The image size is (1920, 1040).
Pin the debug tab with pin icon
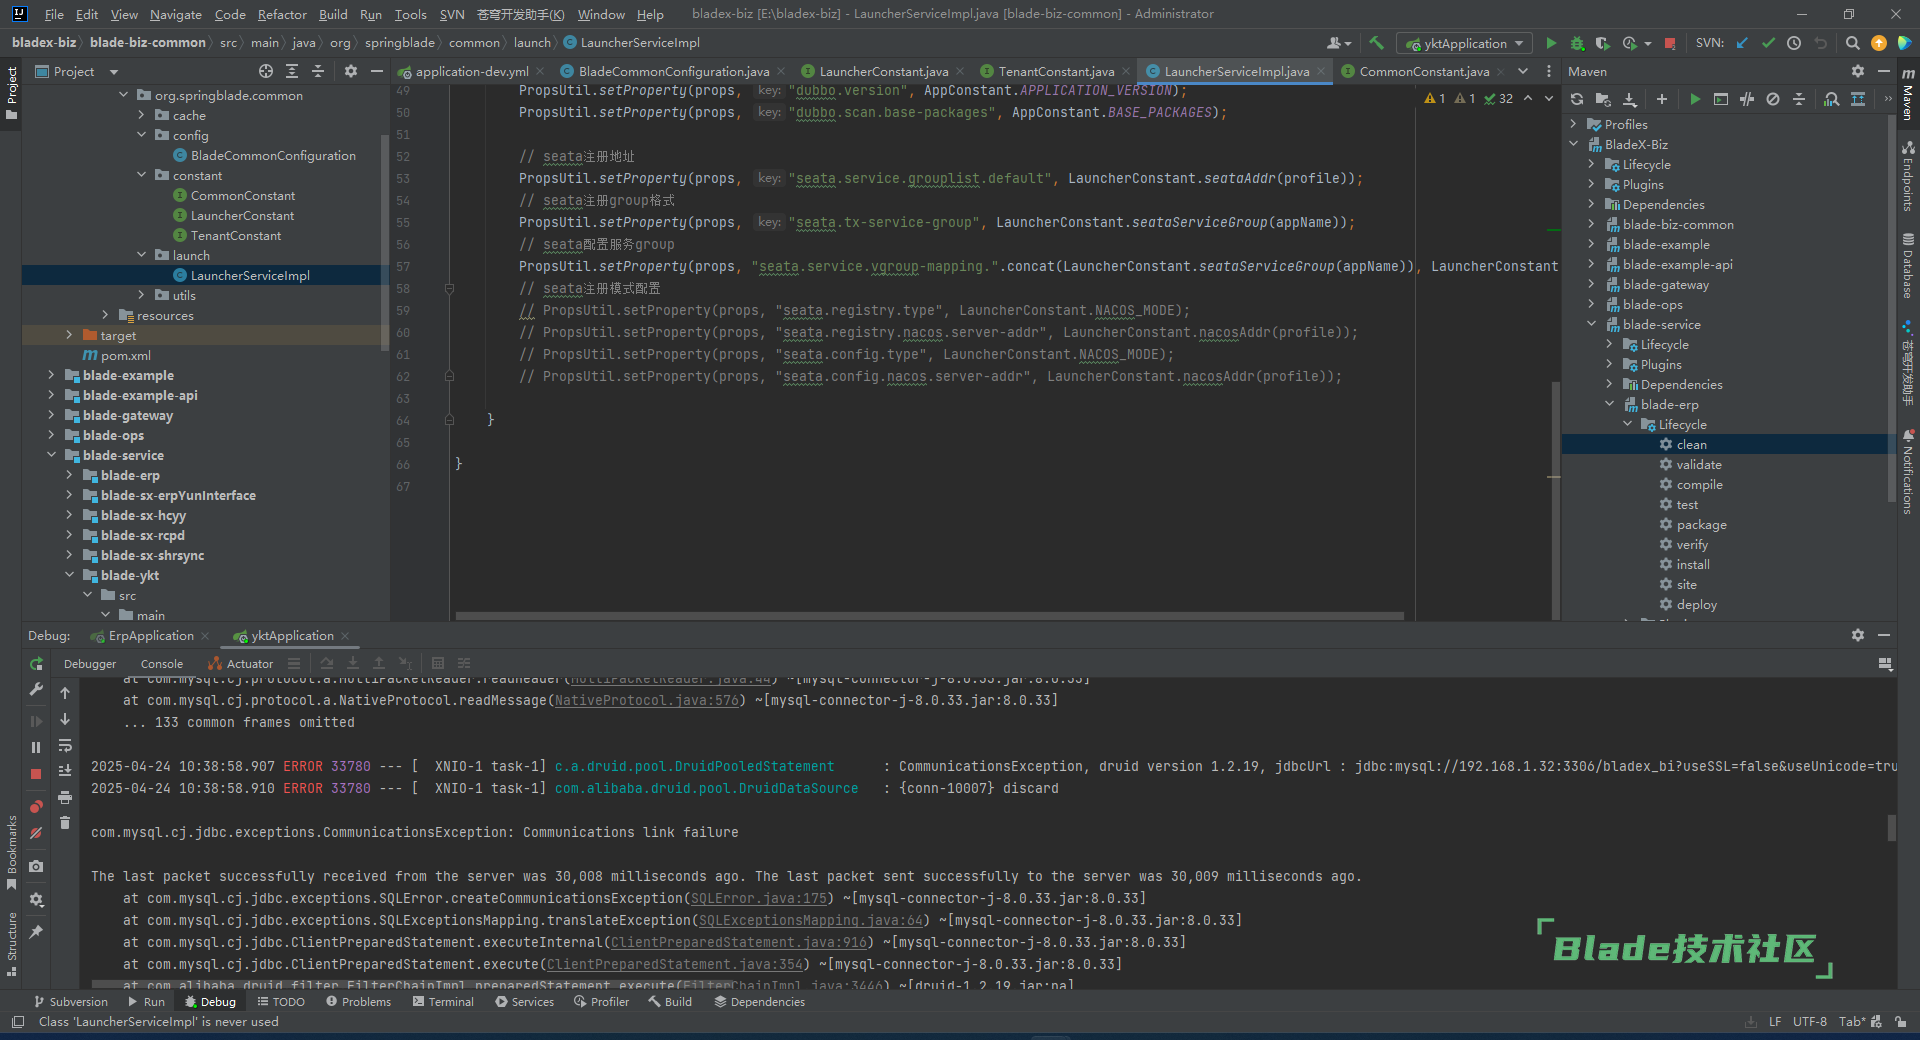[36, 932]
